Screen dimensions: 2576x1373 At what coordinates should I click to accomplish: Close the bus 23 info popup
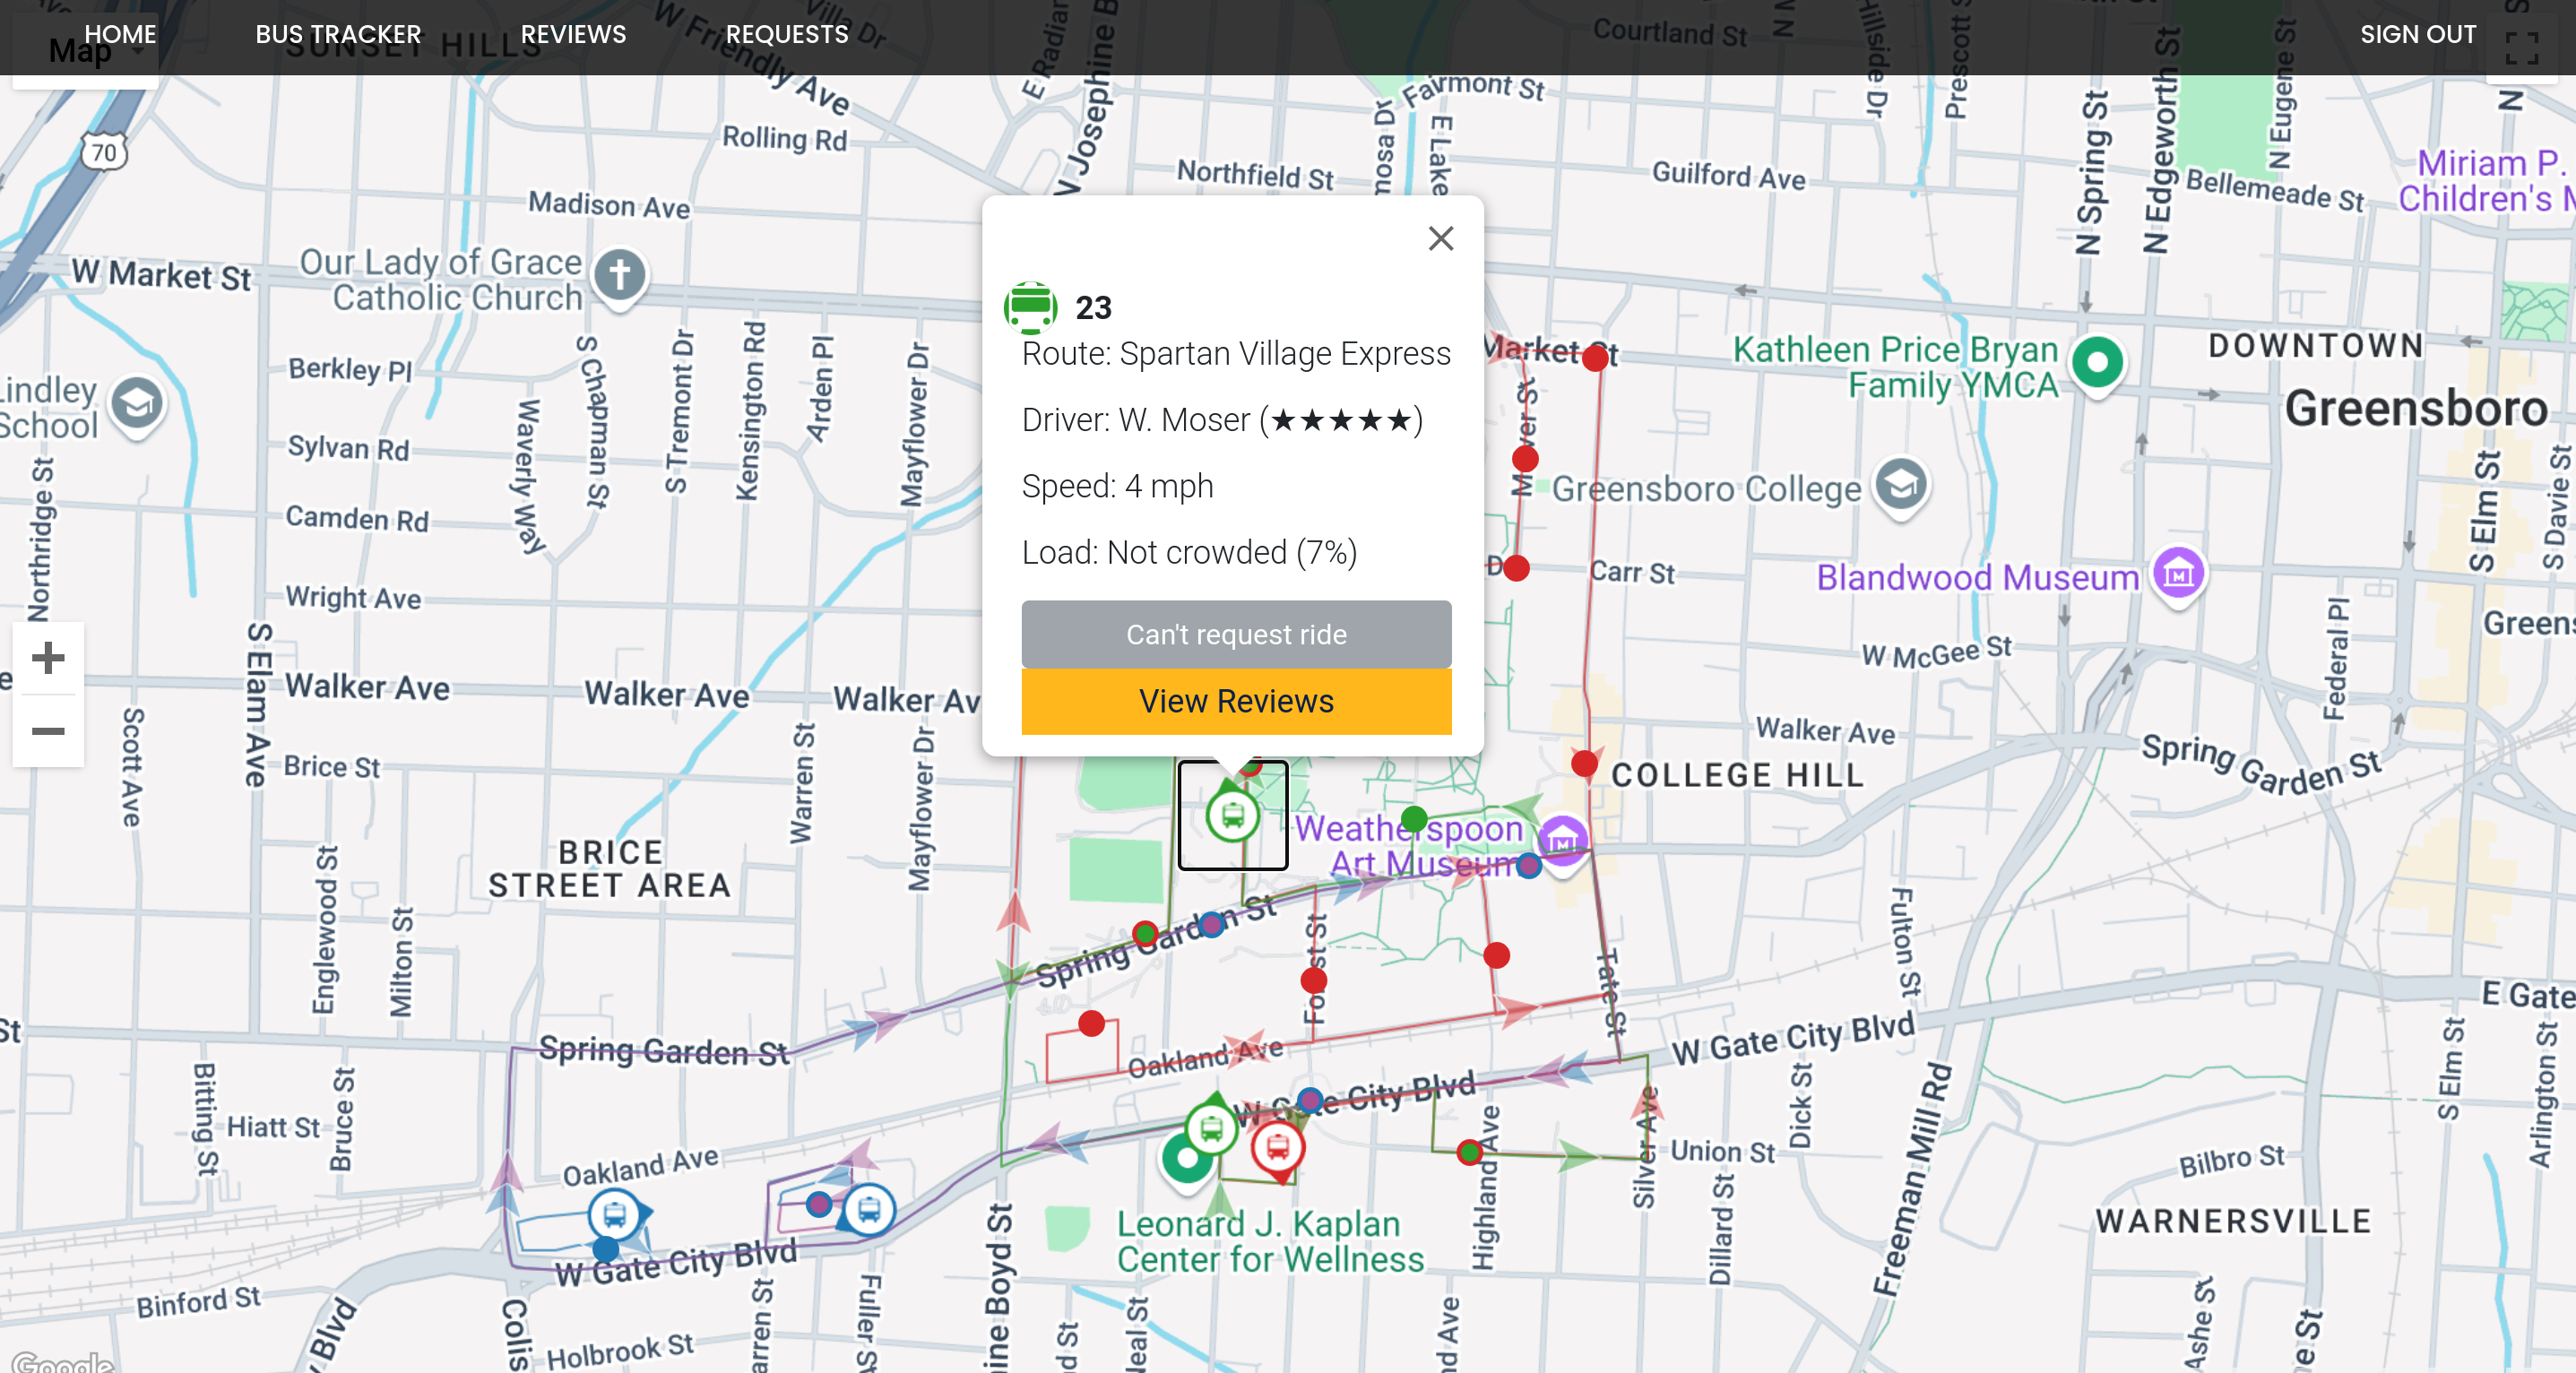tap(1440, 238)
